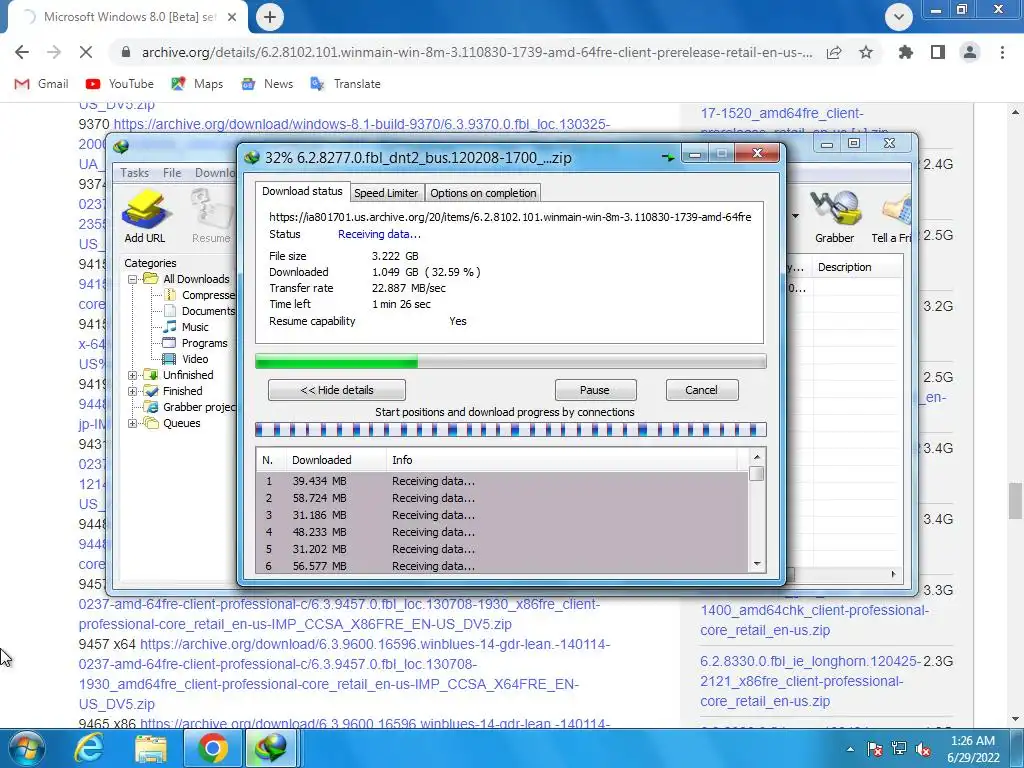Click the greyed Resume toolbar icon
Viewport: 1024px width, 768px height.
pos(211,216)
